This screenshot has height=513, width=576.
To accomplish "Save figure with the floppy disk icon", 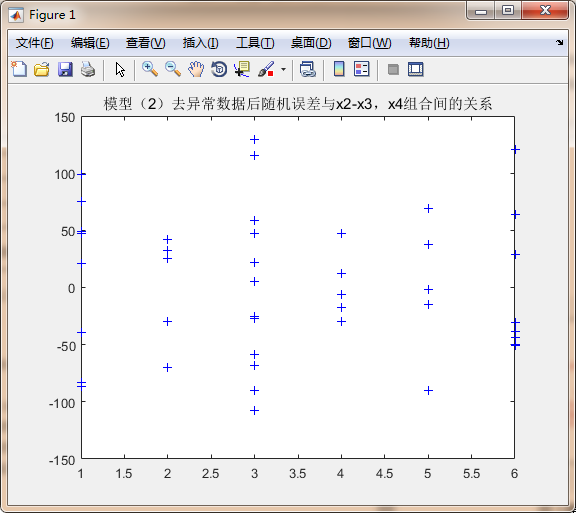I will (65, 69).
